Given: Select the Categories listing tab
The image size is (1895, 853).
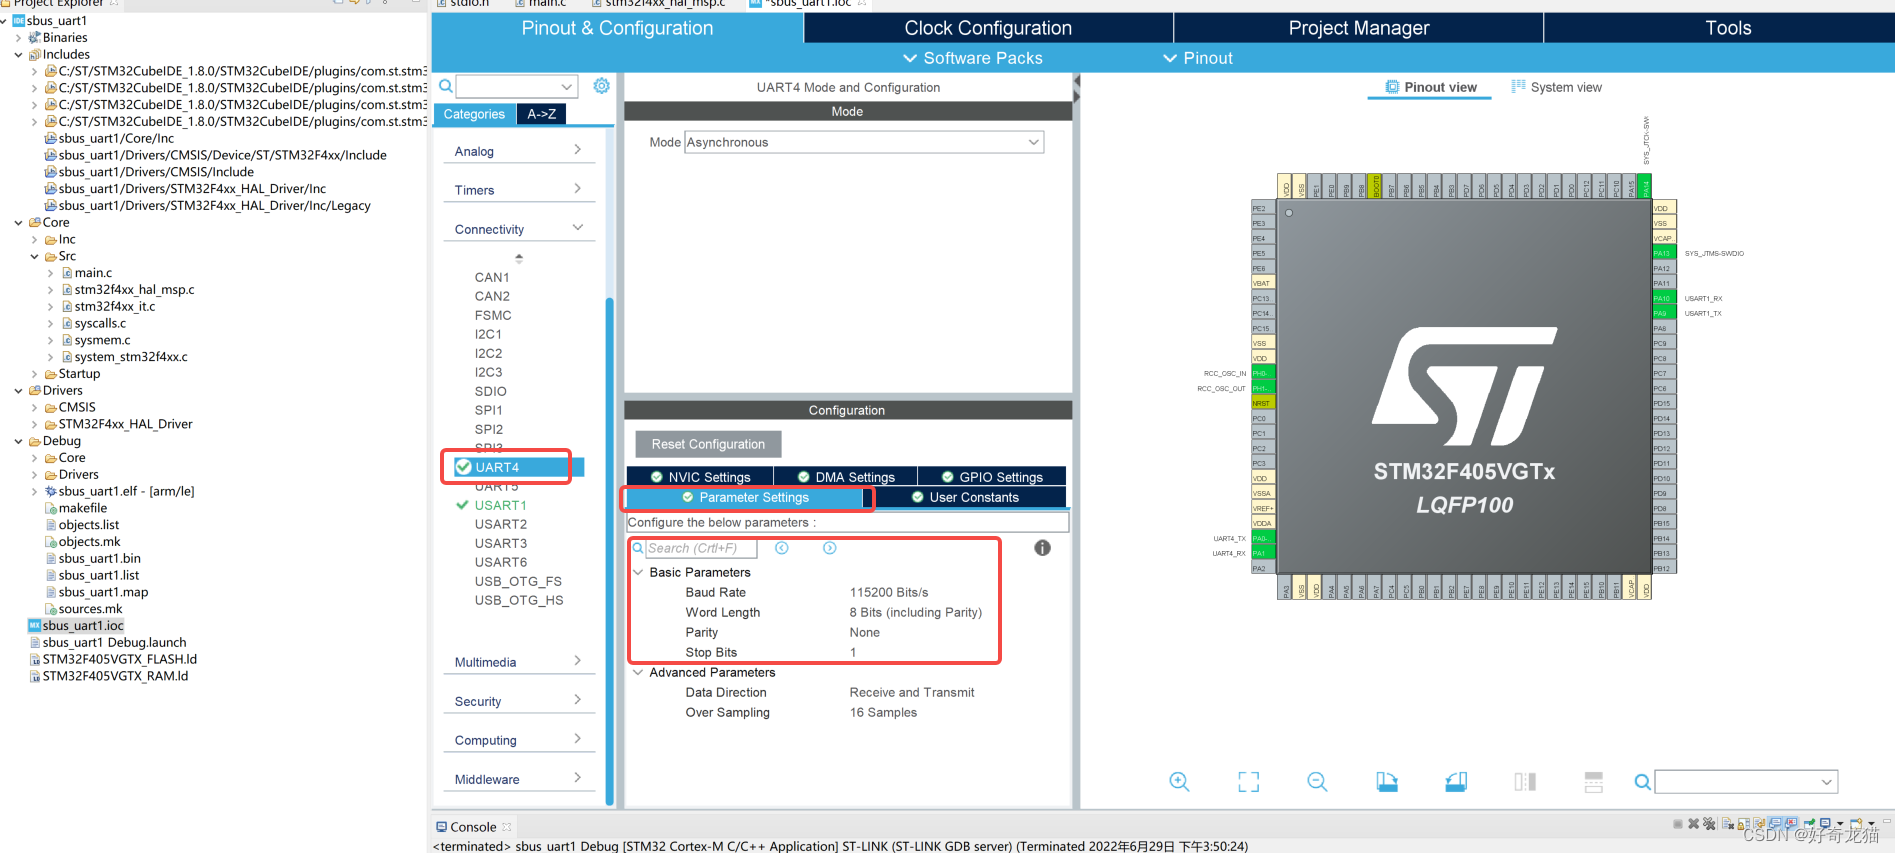Looking at the screenshot, I should [474, 114].
